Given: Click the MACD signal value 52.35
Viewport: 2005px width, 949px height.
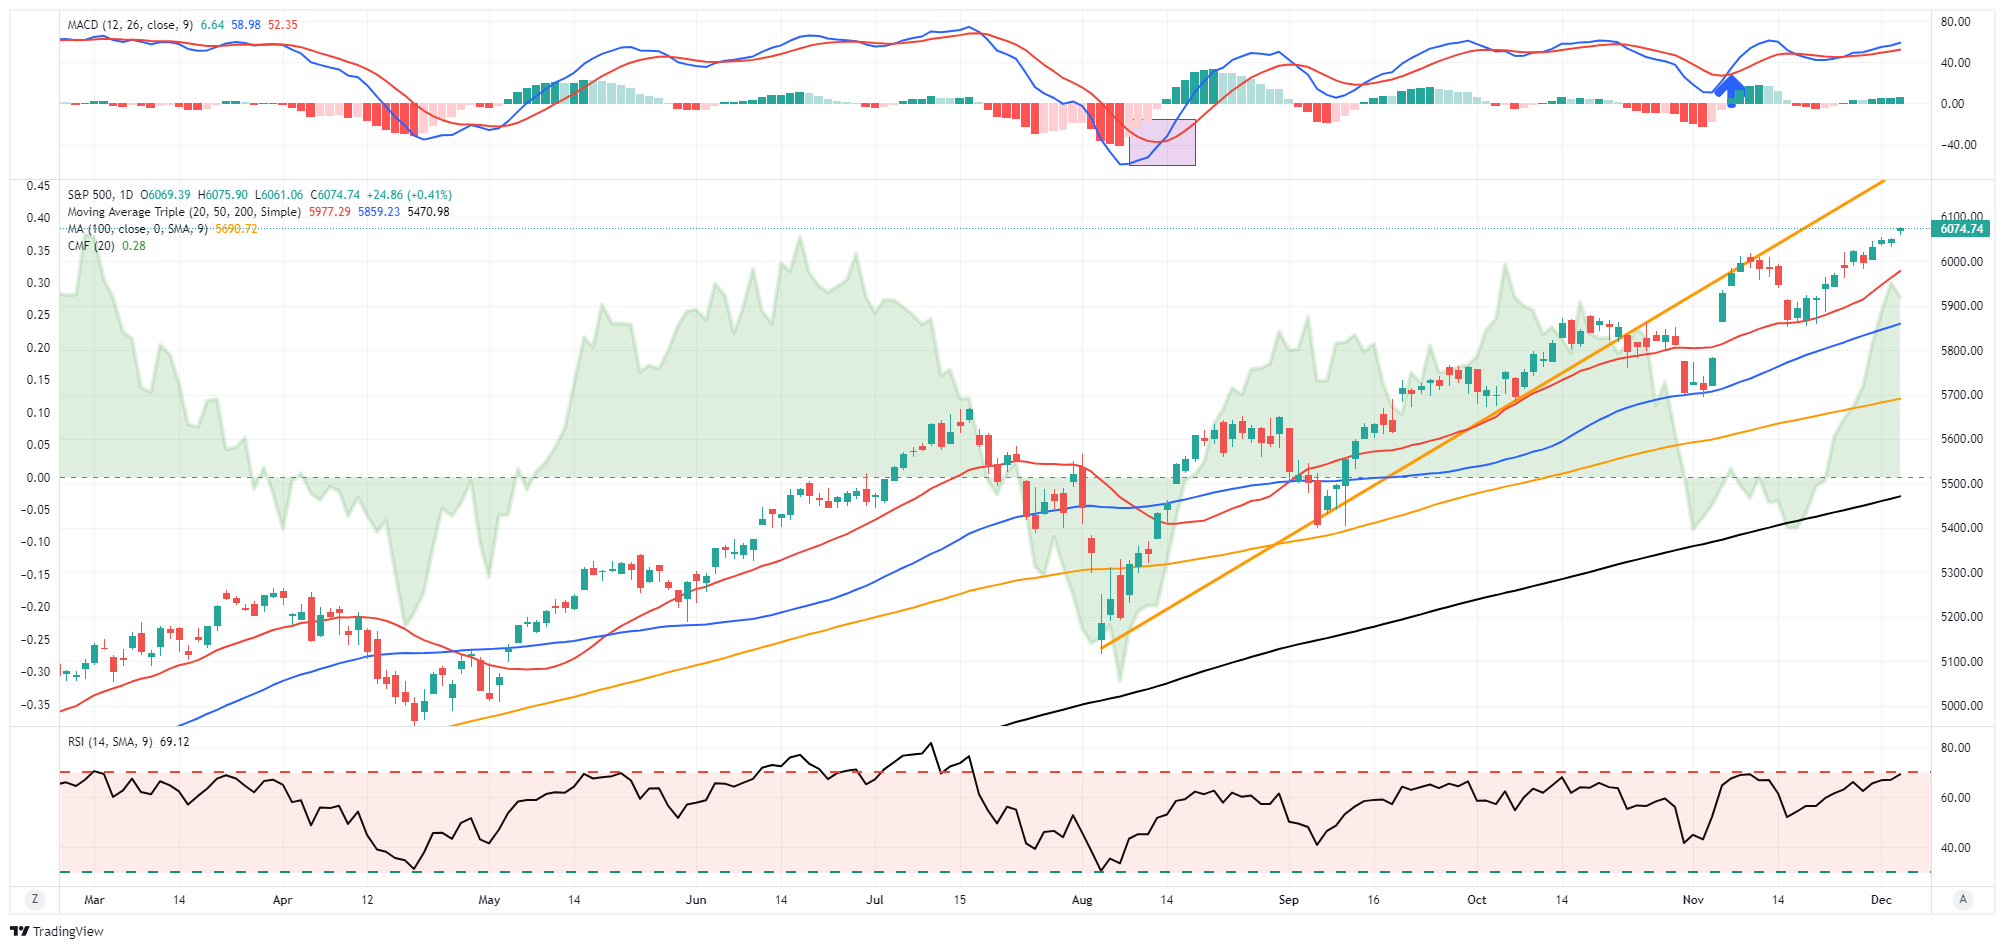Looking at the screenshot, I should point(283,25).
